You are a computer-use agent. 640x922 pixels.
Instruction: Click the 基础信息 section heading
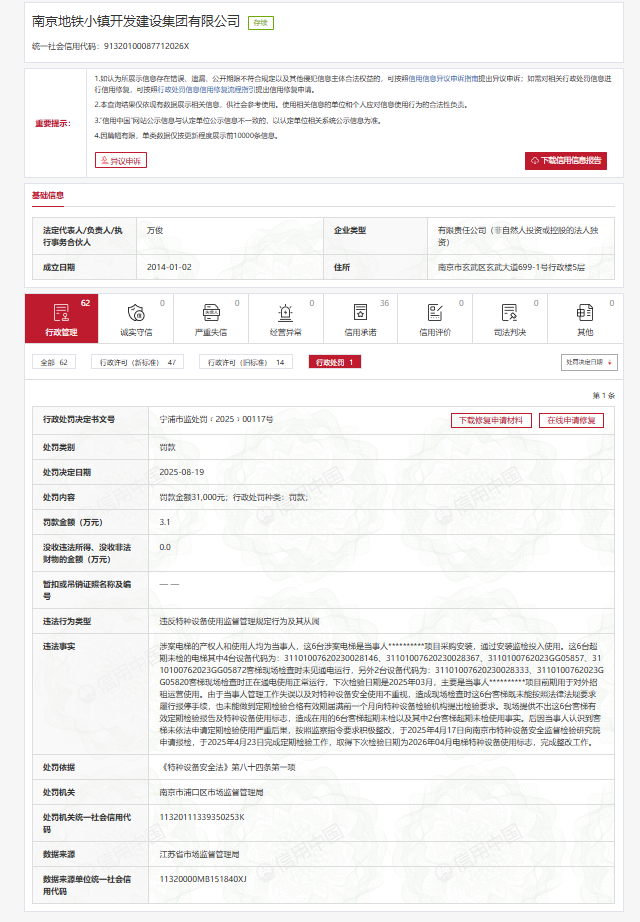(48, 195)
